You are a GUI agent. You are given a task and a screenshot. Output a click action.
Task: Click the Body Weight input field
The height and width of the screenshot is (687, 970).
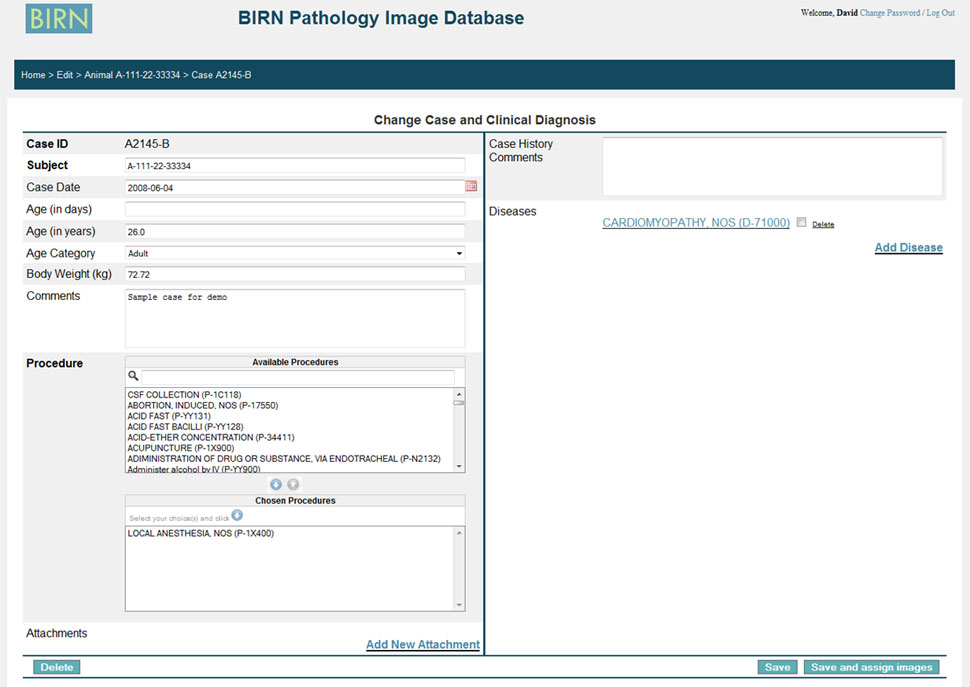(x=294, y=274)
